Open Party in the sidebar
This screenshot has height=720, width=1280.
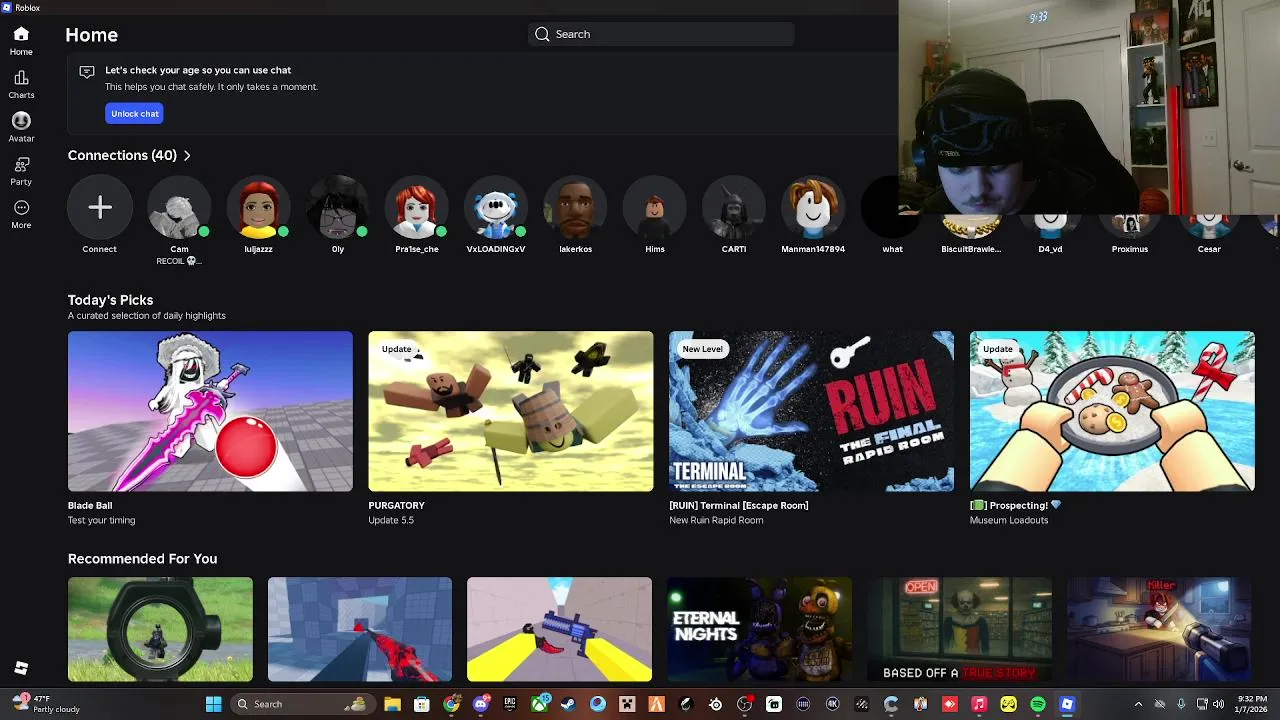coord(21,171)
